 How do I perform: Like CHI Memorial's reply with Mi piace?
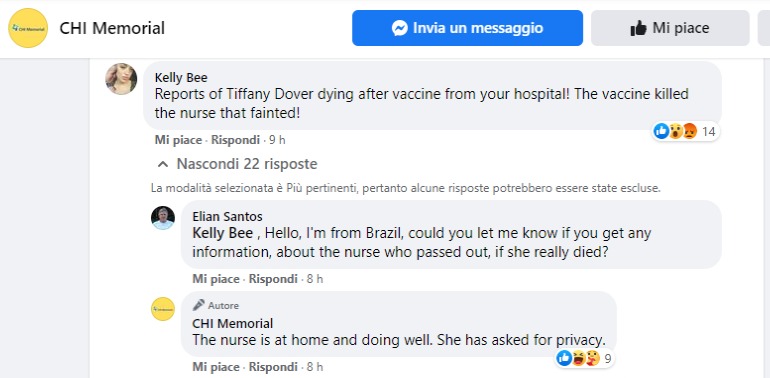coord(216,367)
